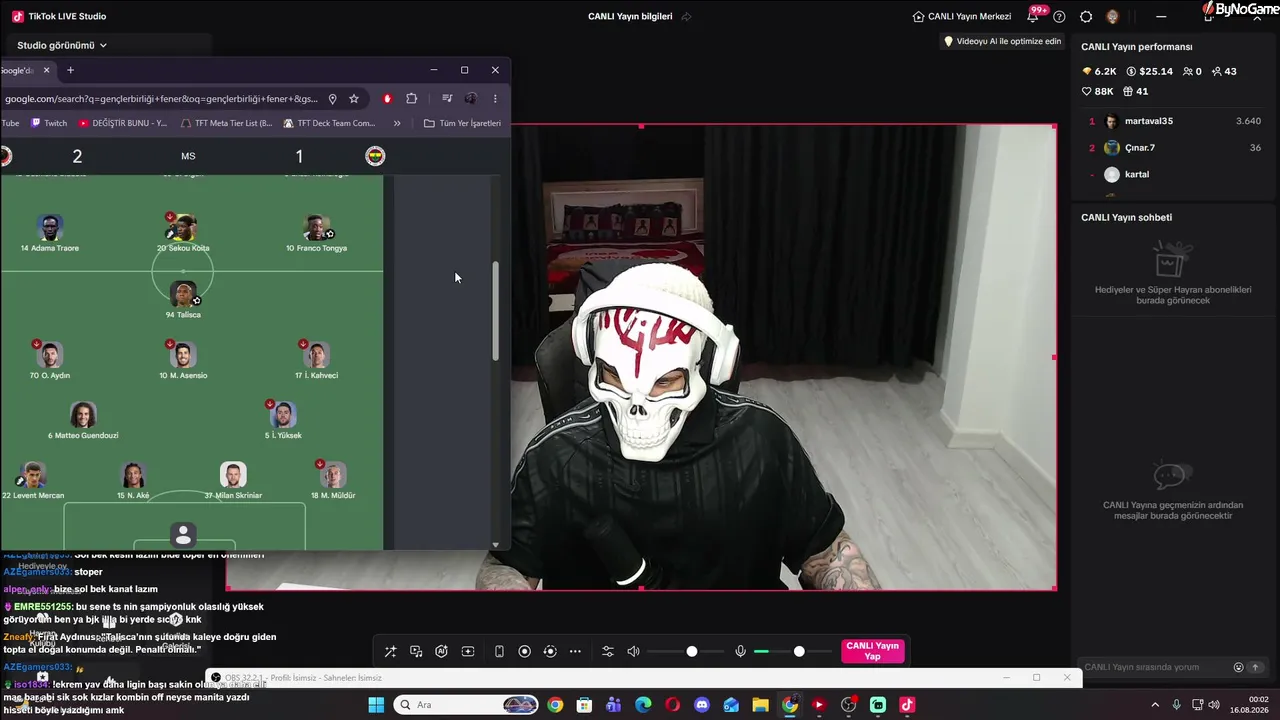Click the record circle icon

524,652
